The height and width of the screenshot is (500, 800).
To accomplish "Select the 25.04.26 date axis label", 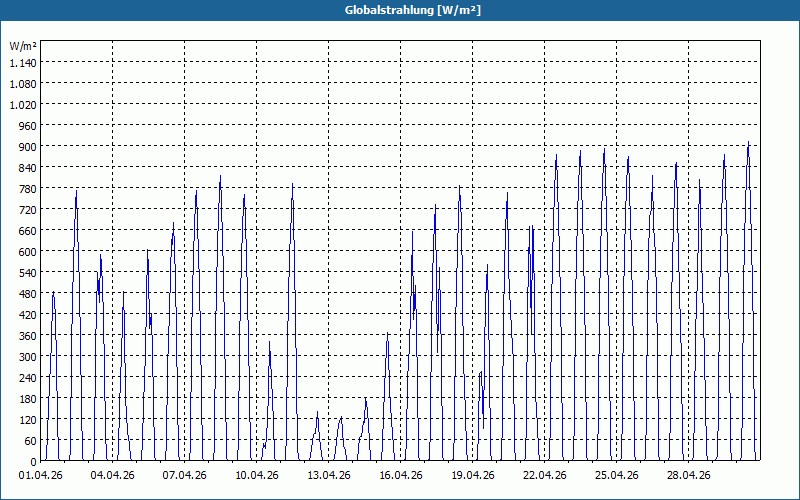I will click(x=616, y=475).
